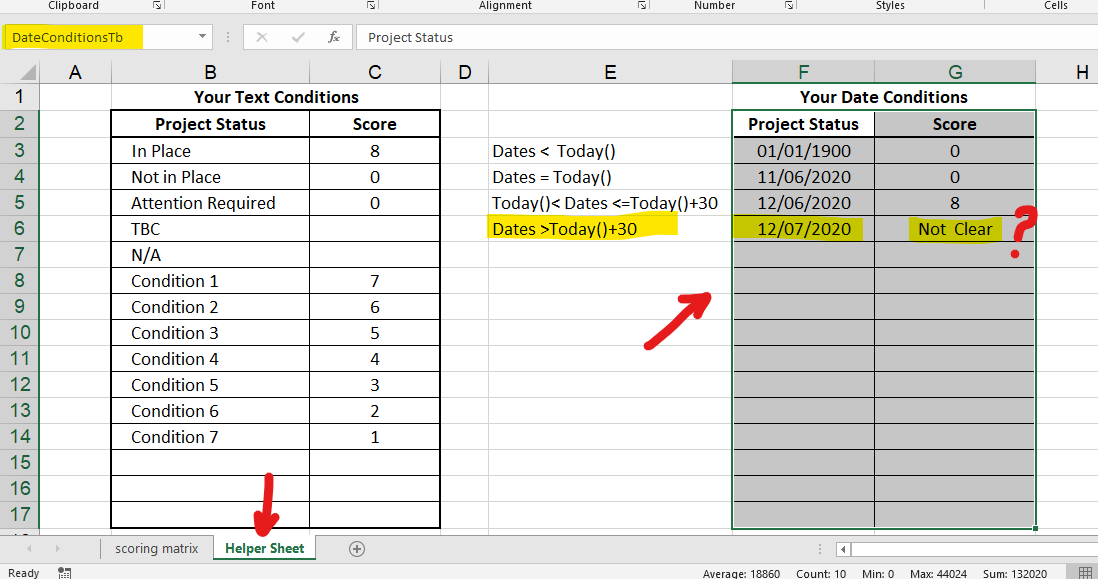
Task: Click the Enter checkmark formula bar icon
Action: pos(298,37)
